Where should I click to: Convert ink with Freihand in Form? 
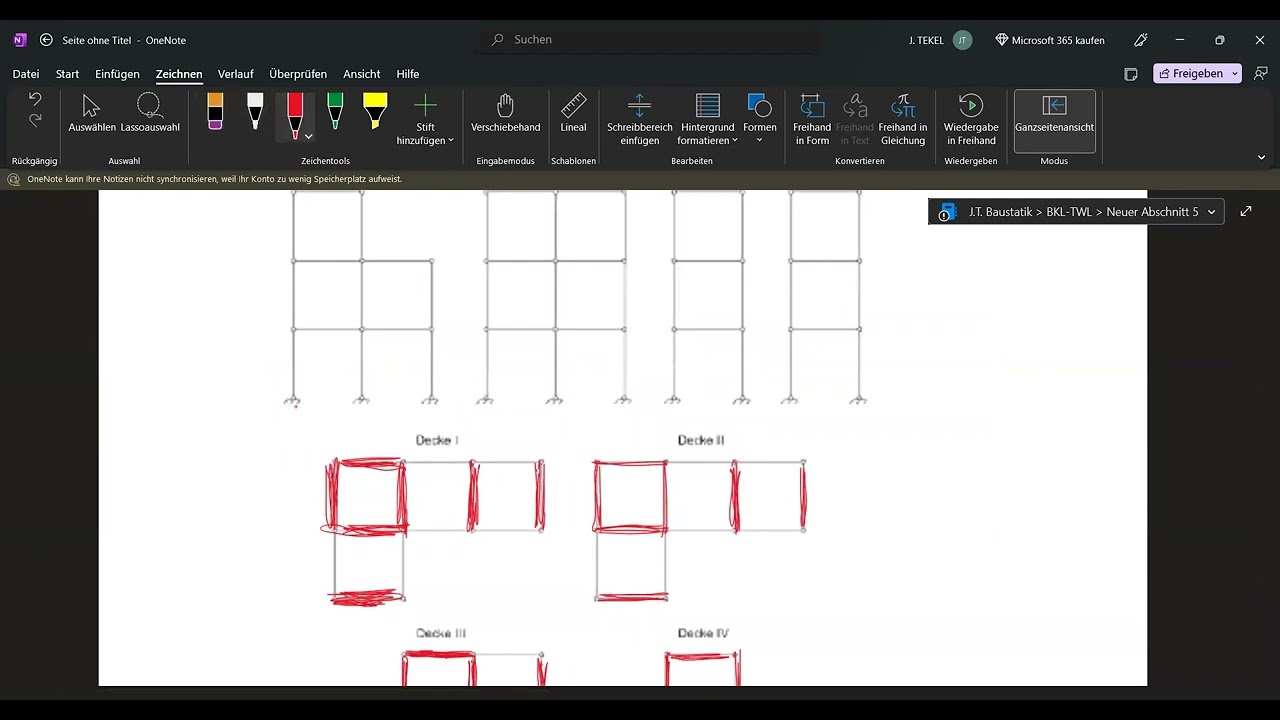[812, 120]
